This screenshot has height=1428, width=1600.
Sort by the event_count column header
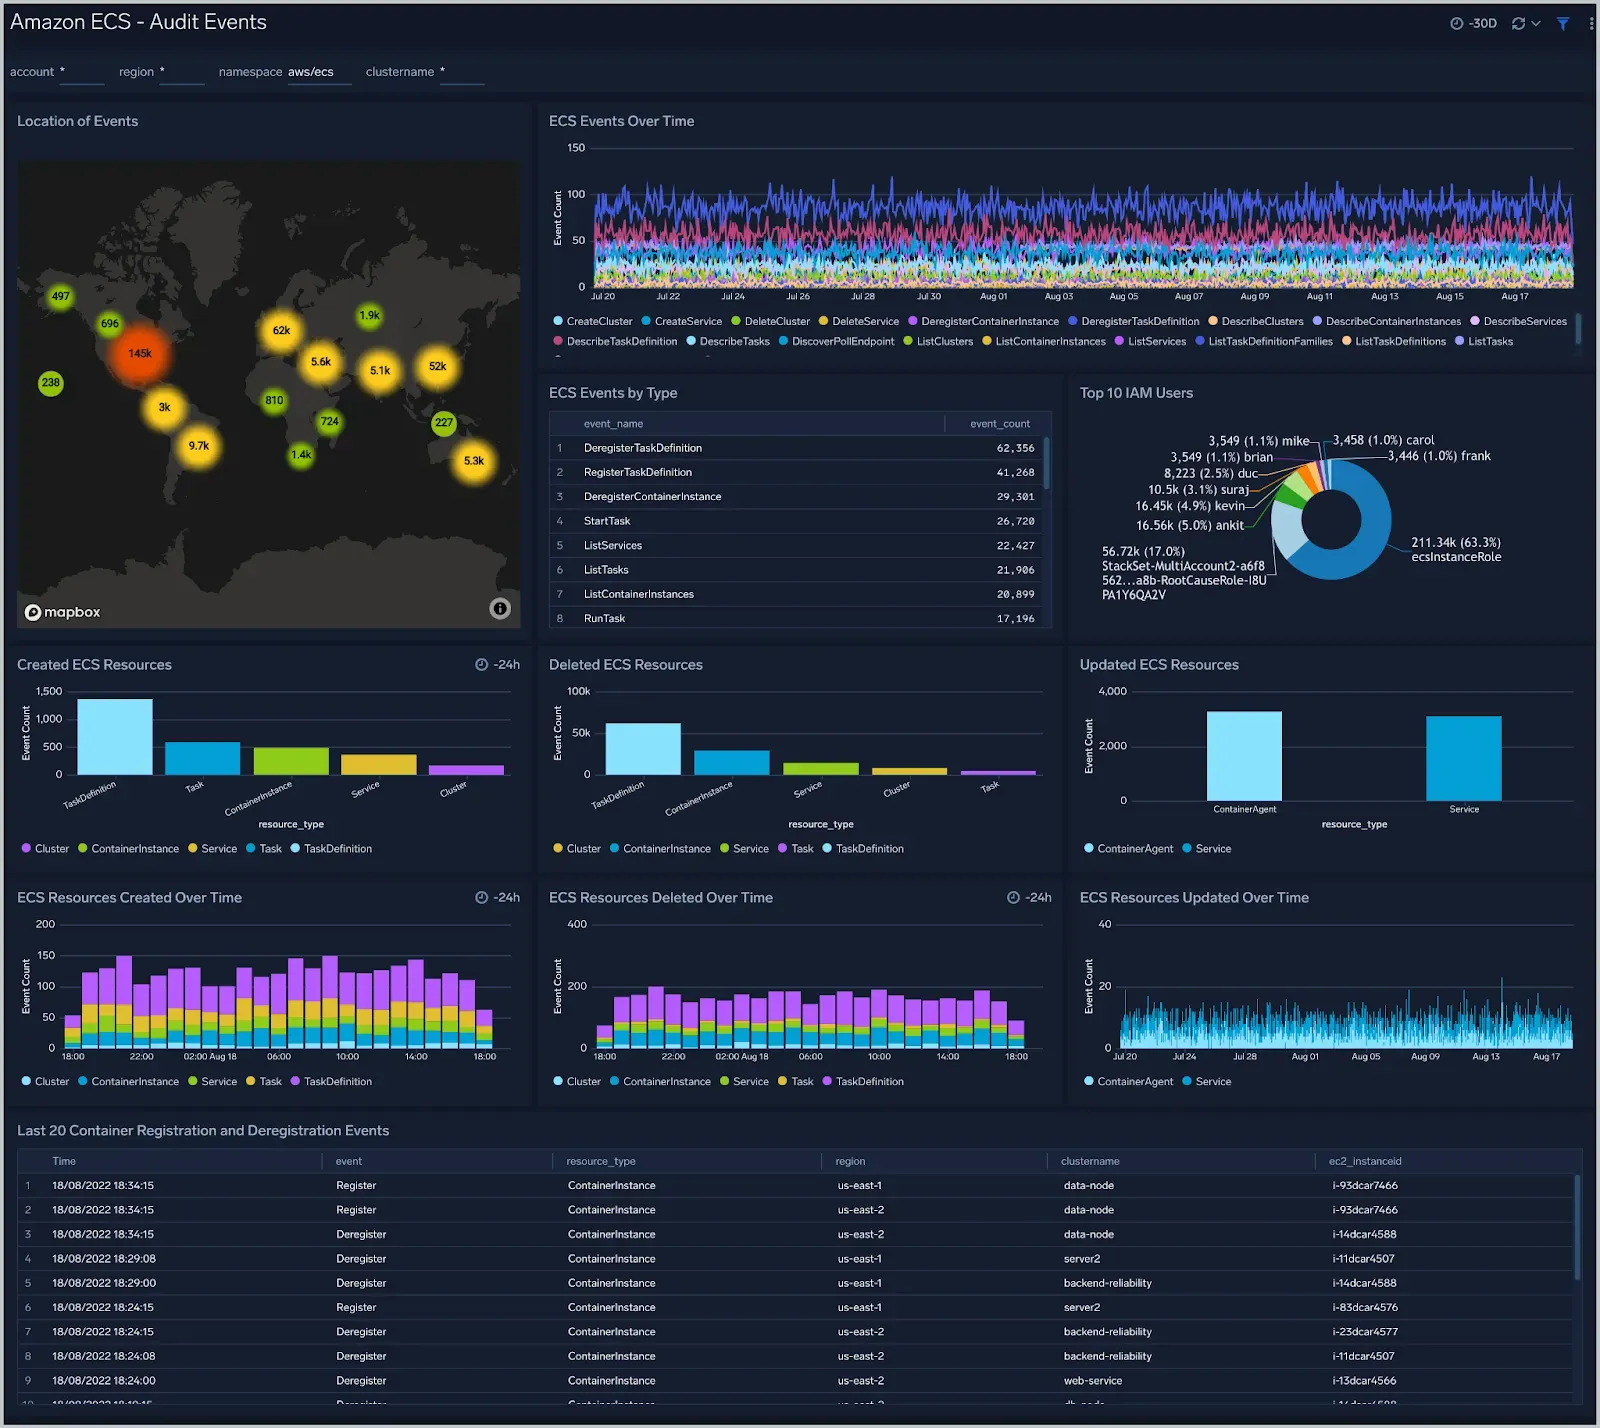pyautogui.click(x=999, y=424)
